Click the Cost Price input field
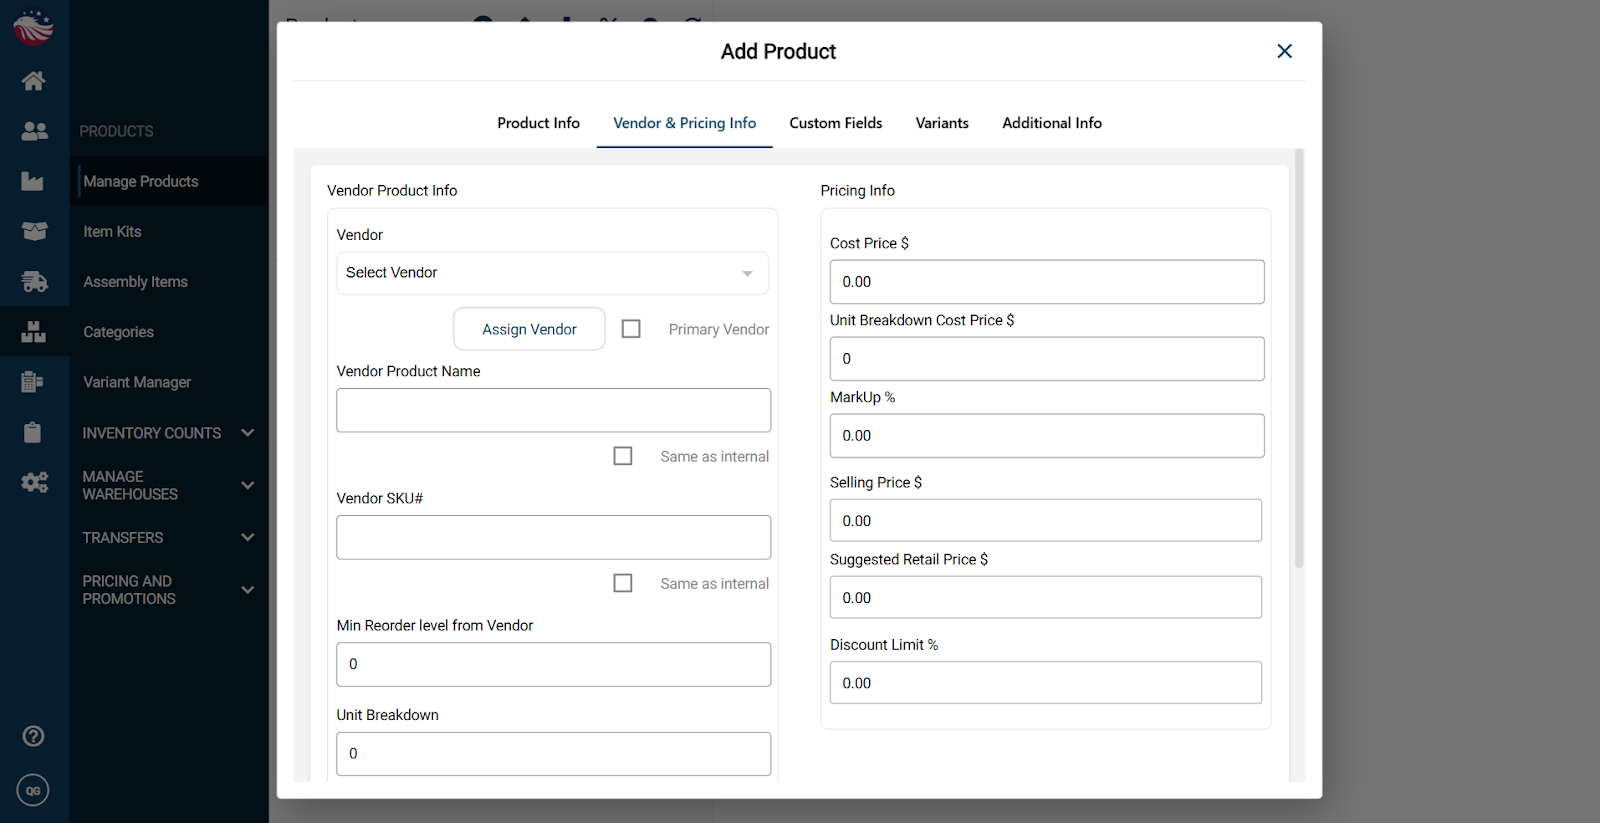This screenshot has width=1600, height=823. [x=1046, y=282]
